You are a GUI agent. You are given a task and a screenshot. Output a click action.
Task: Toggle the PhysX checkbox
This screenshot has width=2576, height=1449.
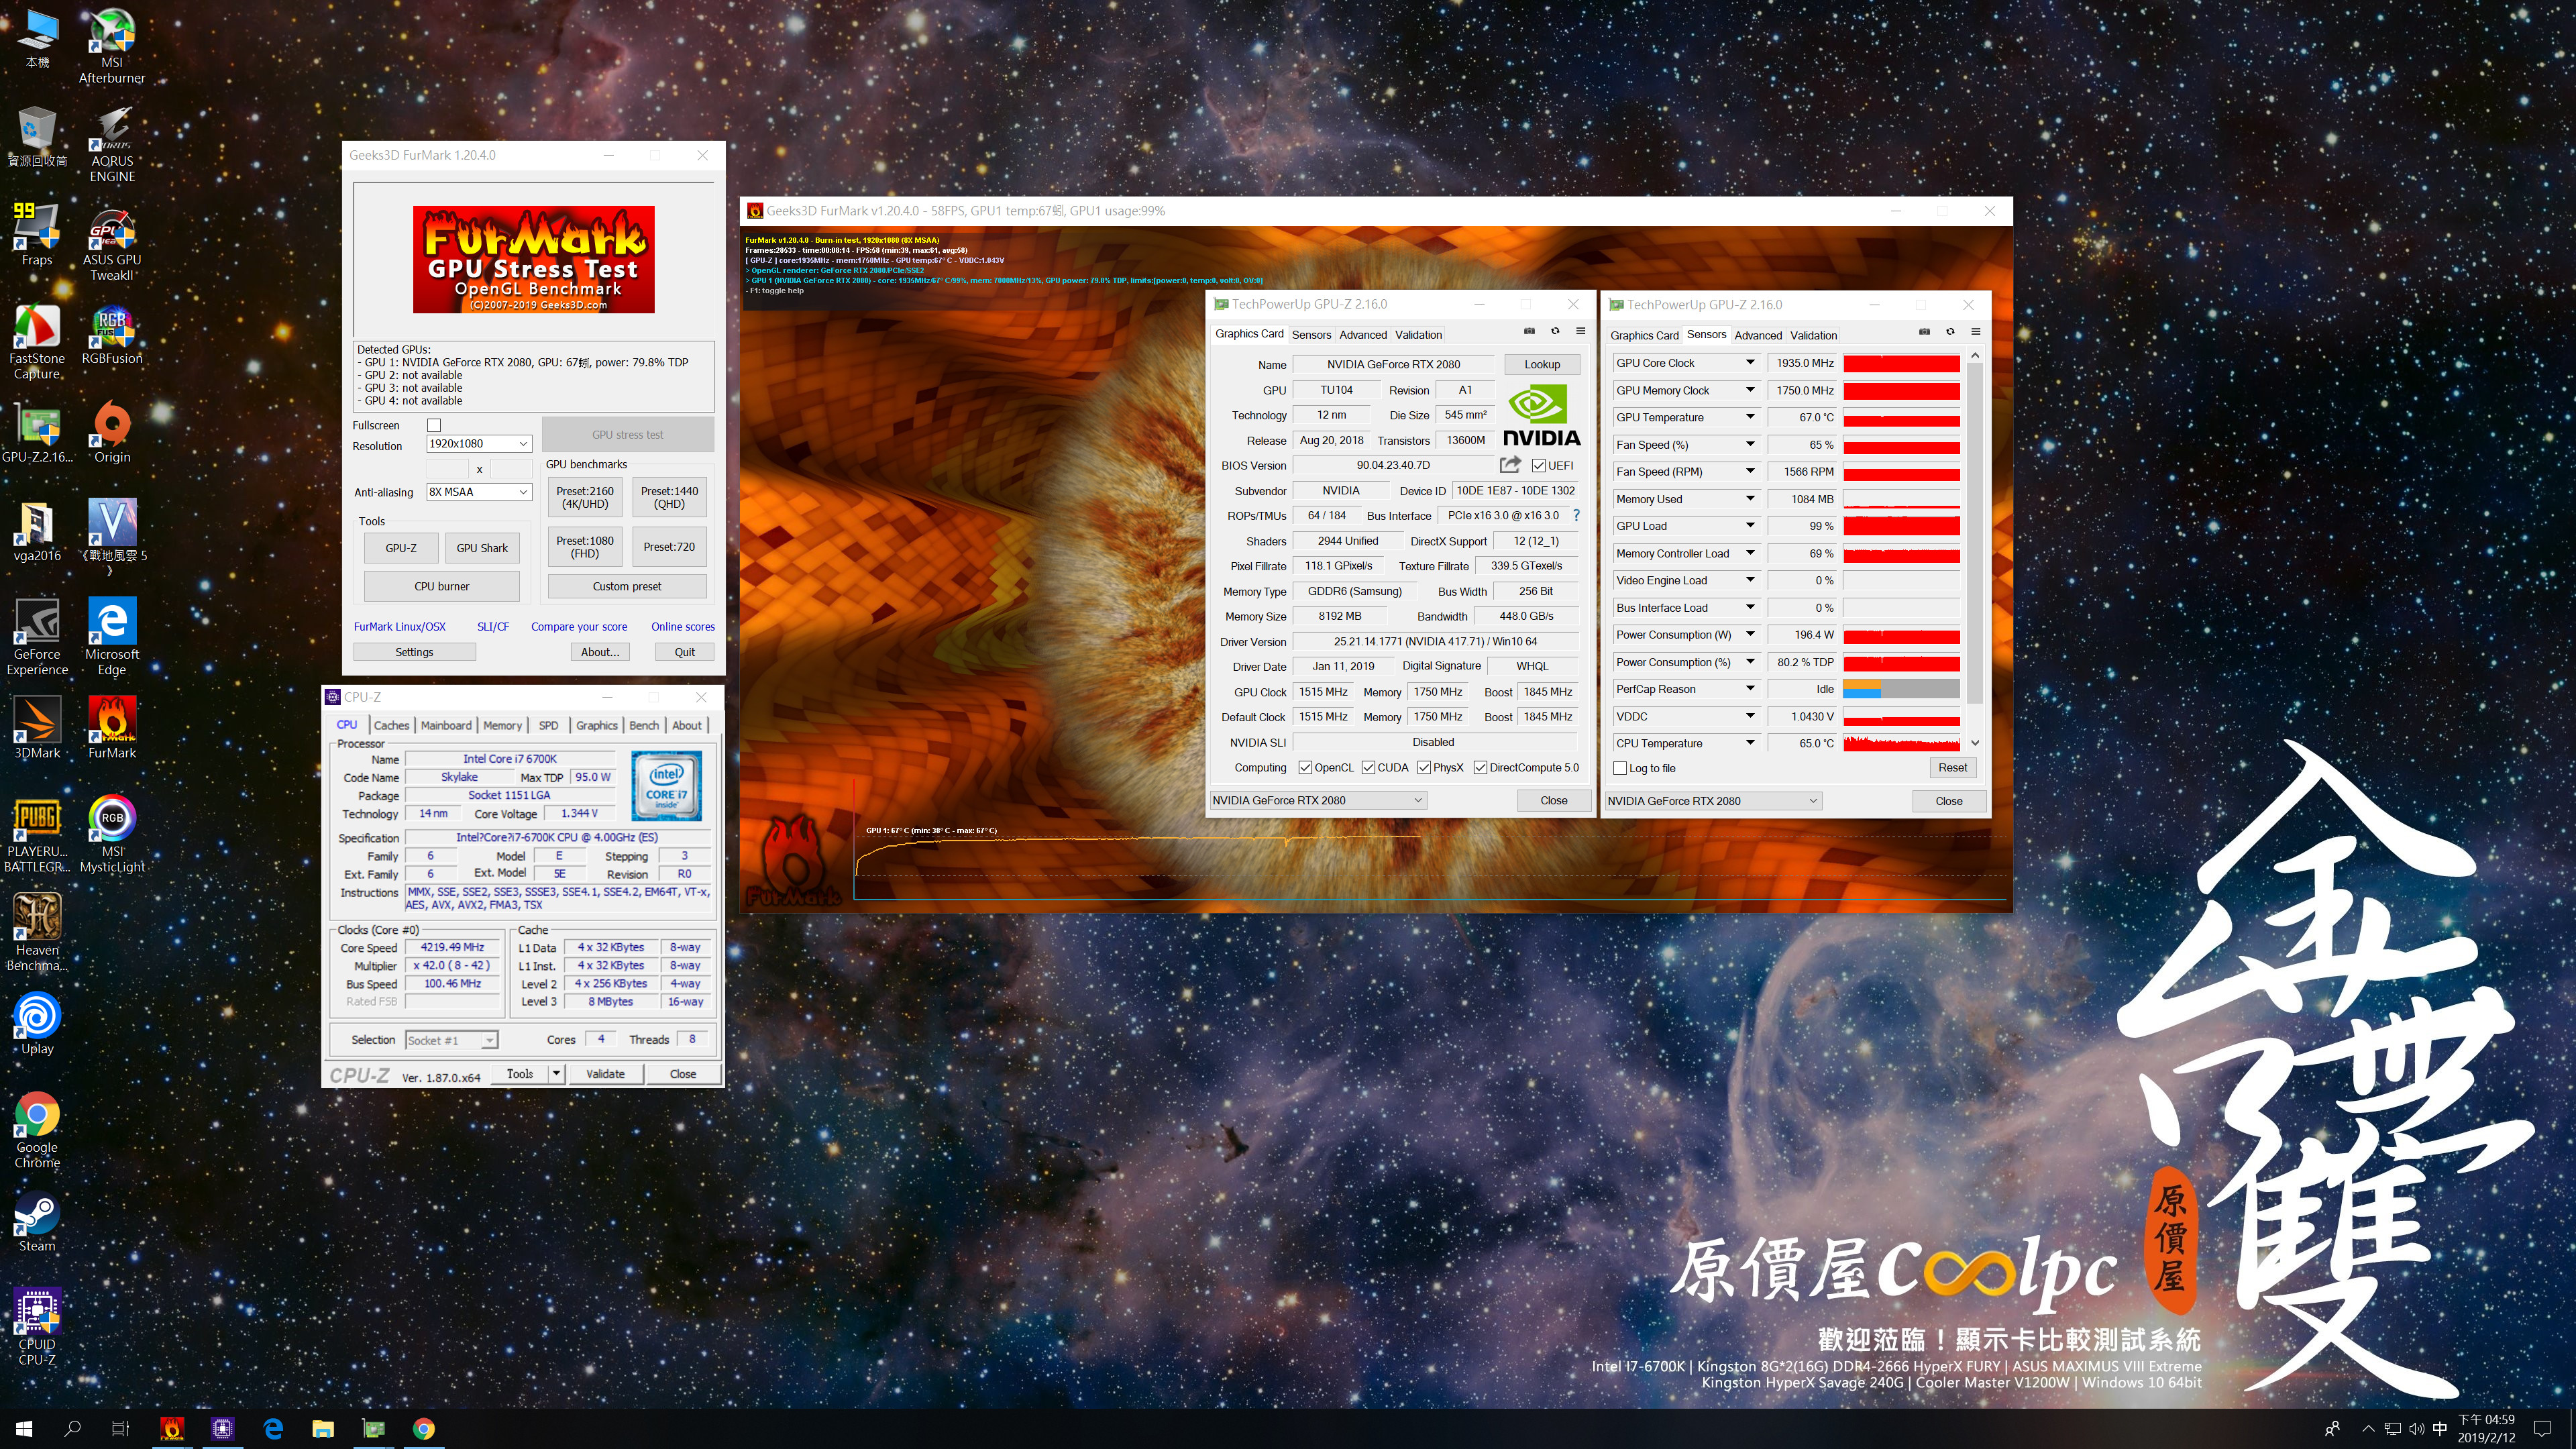pos(1424,768)
